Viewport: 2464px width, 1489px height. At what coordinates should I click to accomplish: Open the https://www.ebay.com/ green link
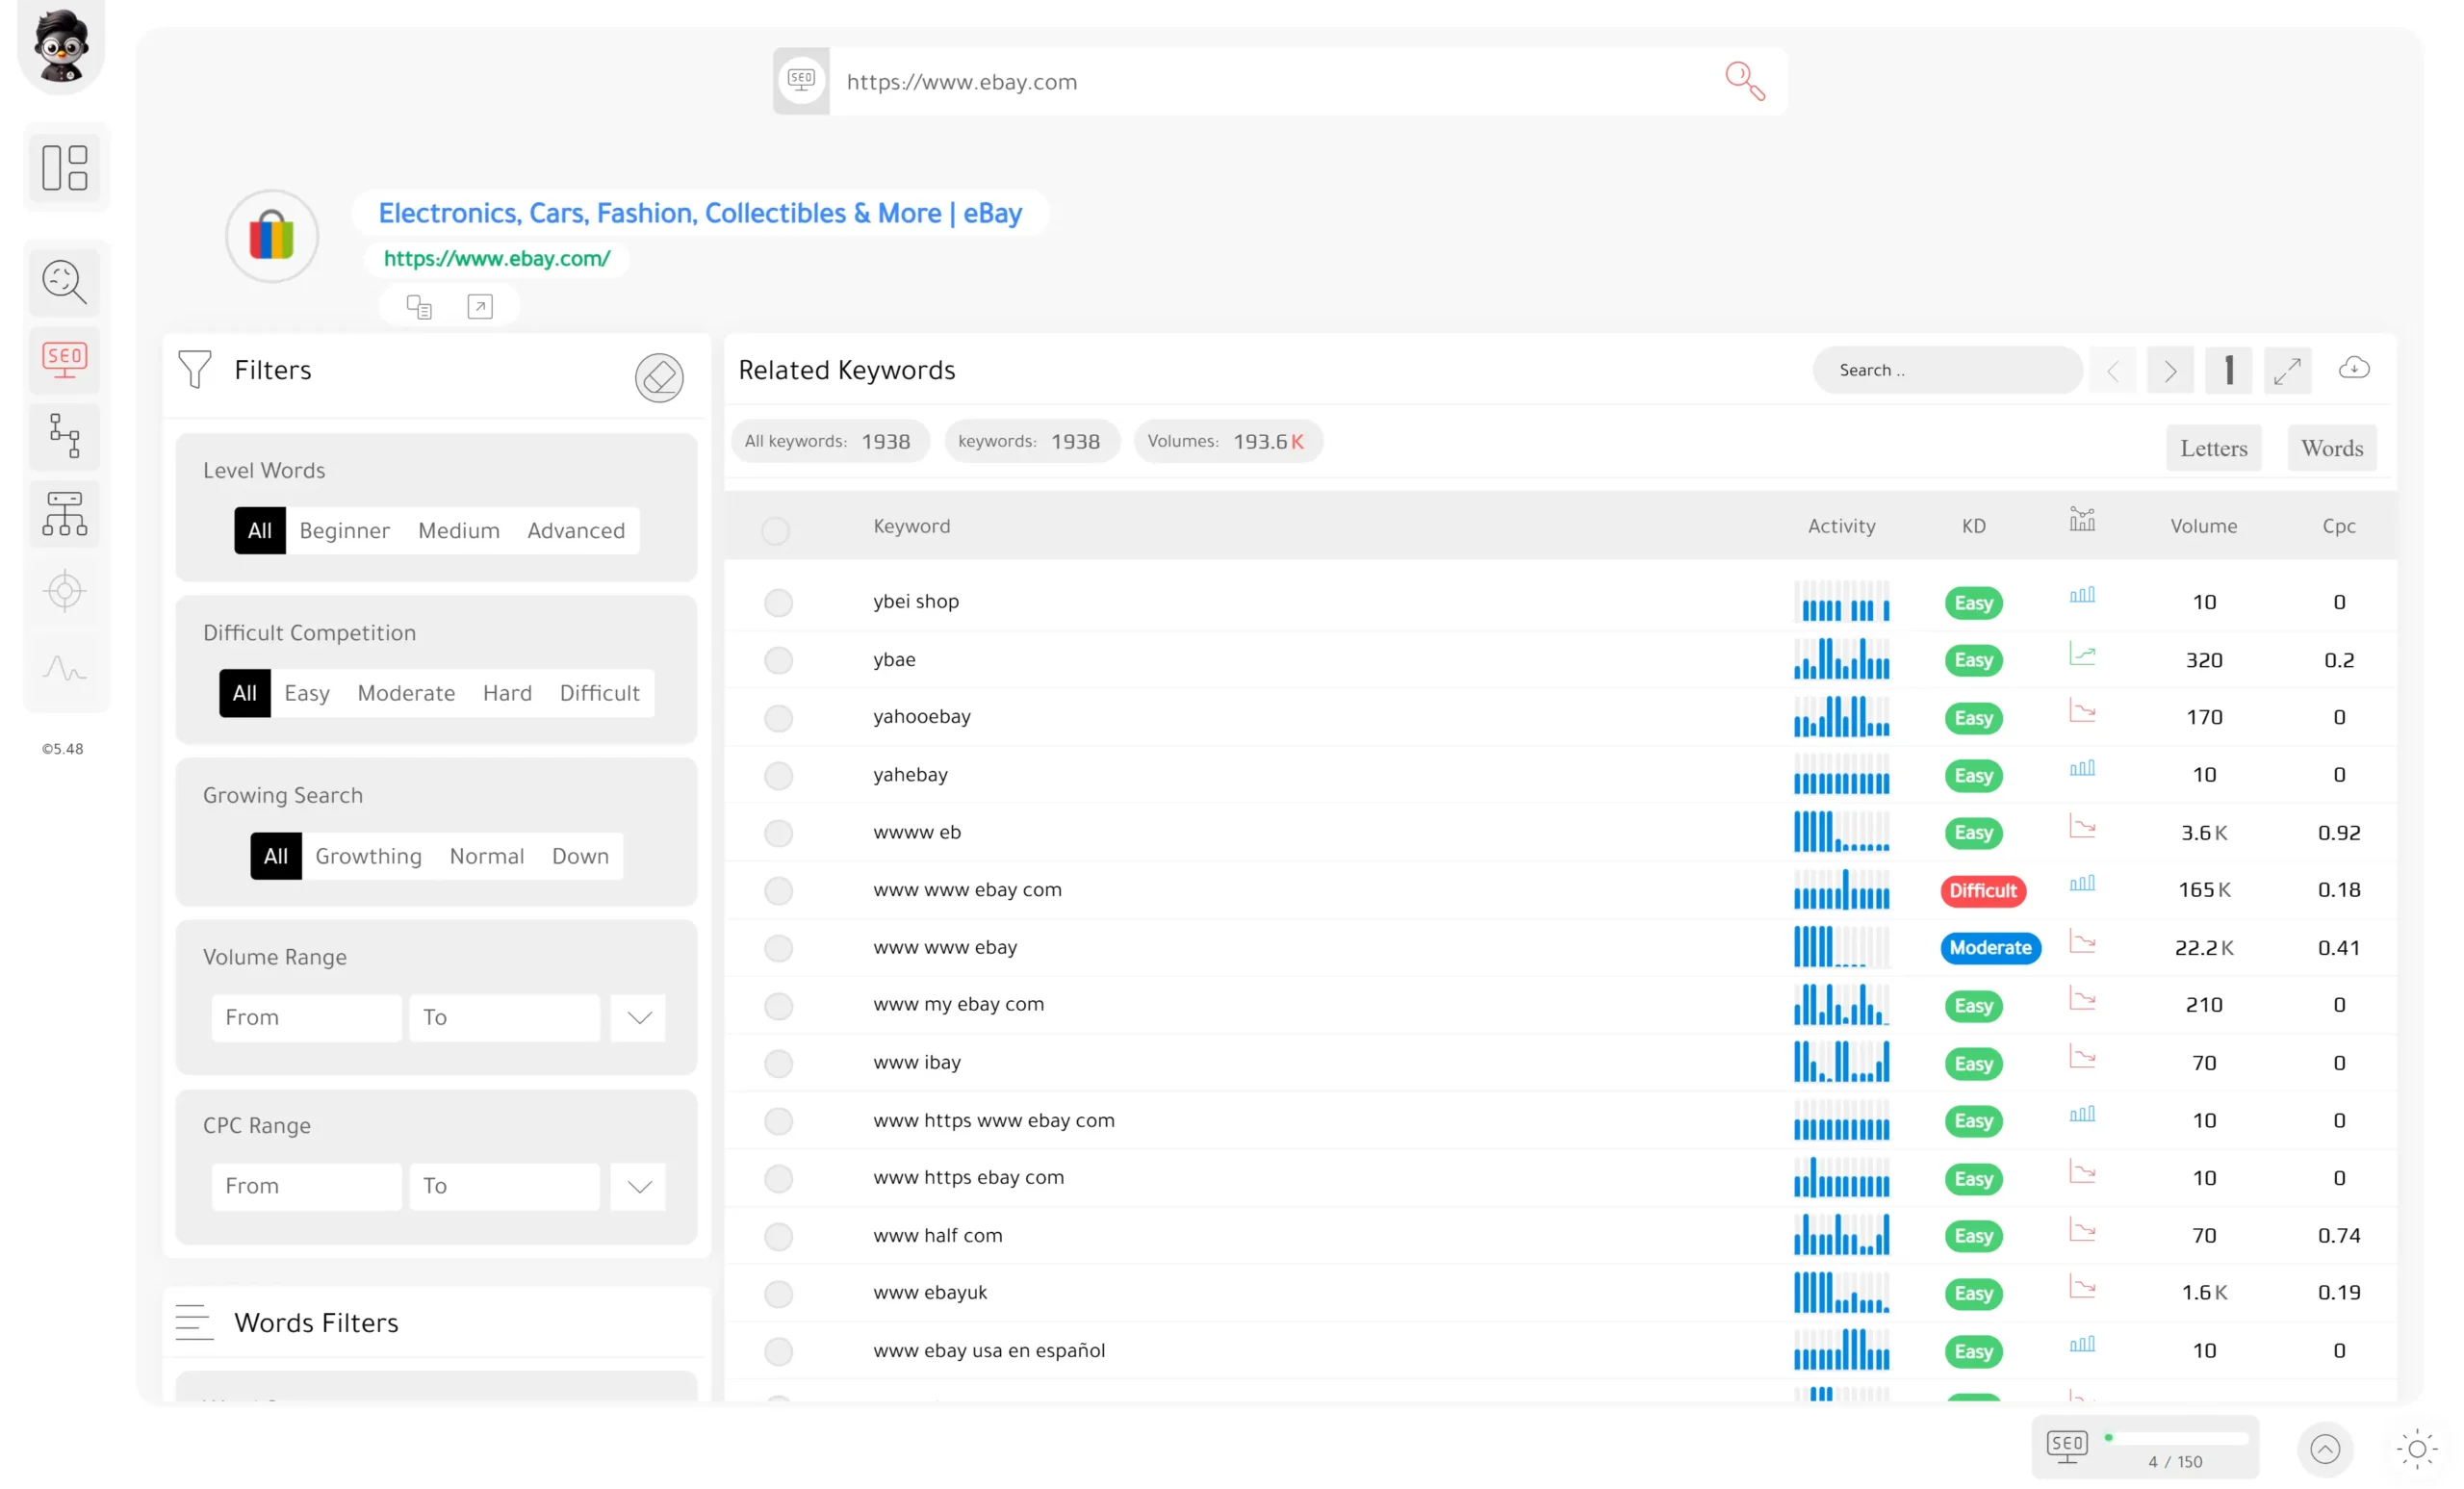pos(497,258)
